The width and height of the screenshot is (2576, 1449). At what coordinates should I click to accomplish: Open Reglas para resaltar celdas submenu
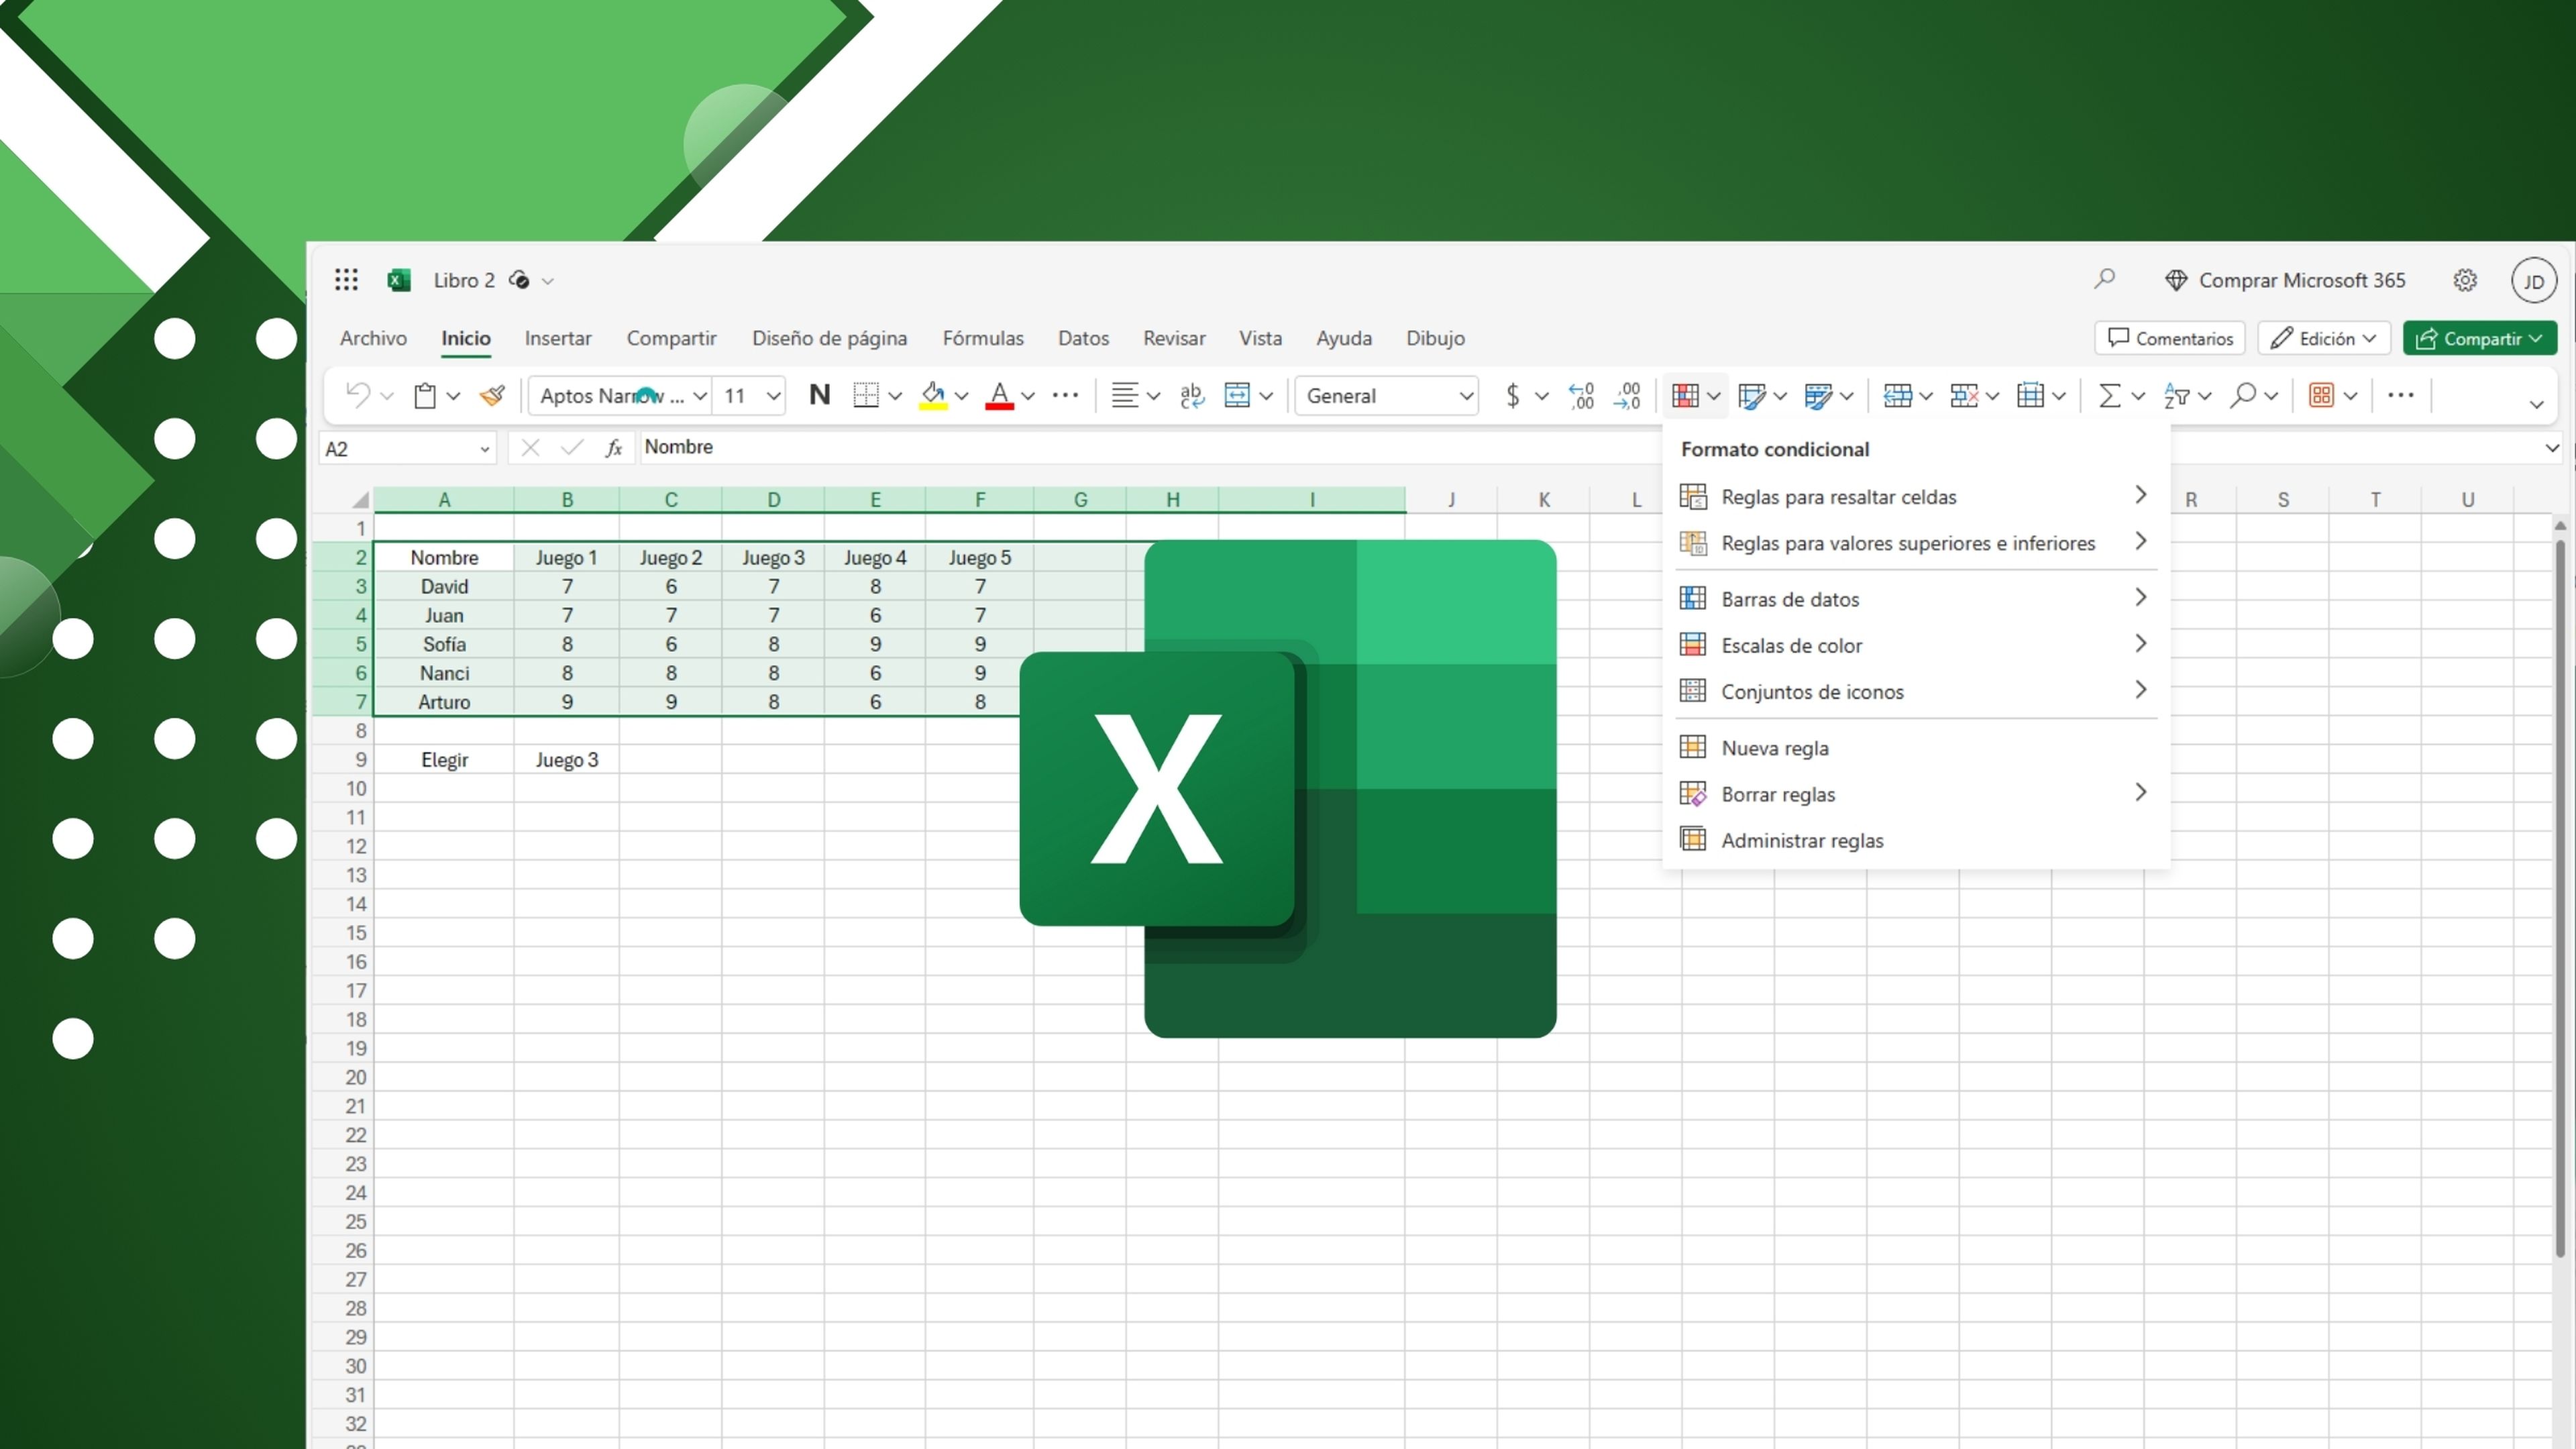[1915, 496]
